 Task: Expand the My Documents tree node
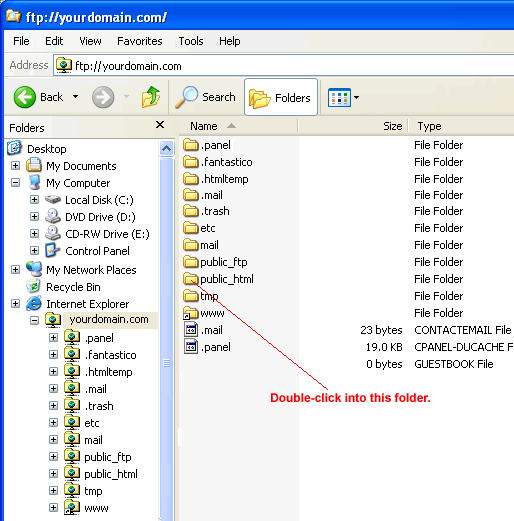pyautogui.click(x=15, y=165)
